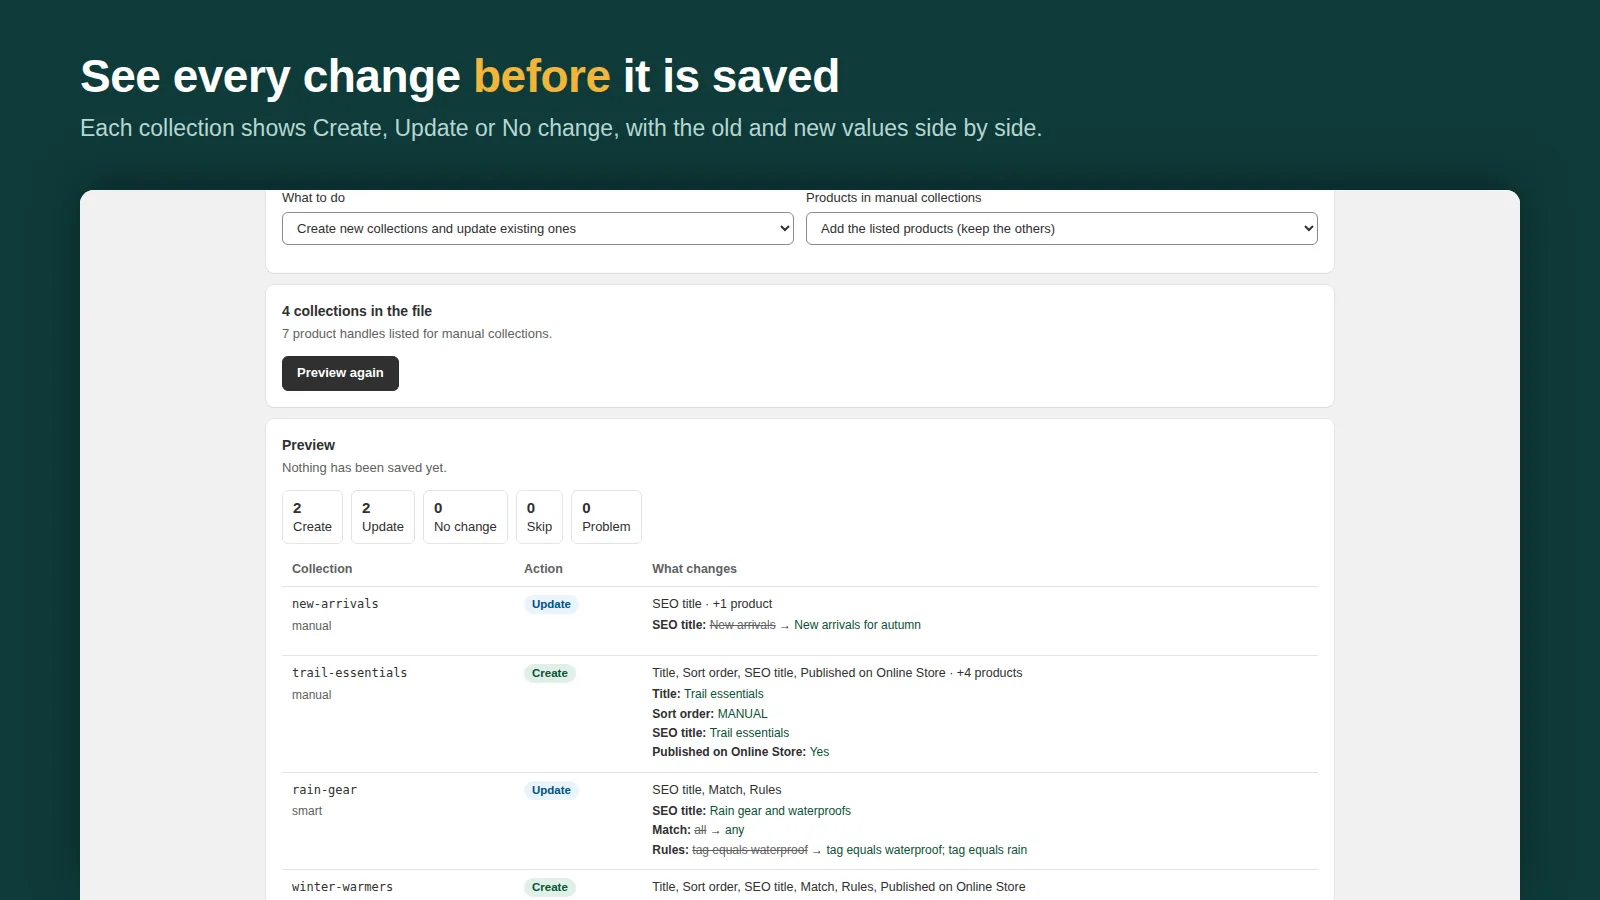This screenshot has width=1600, height=900.
Task: Open the 'What to do' dropdown
Action: [x=538, y=229]
